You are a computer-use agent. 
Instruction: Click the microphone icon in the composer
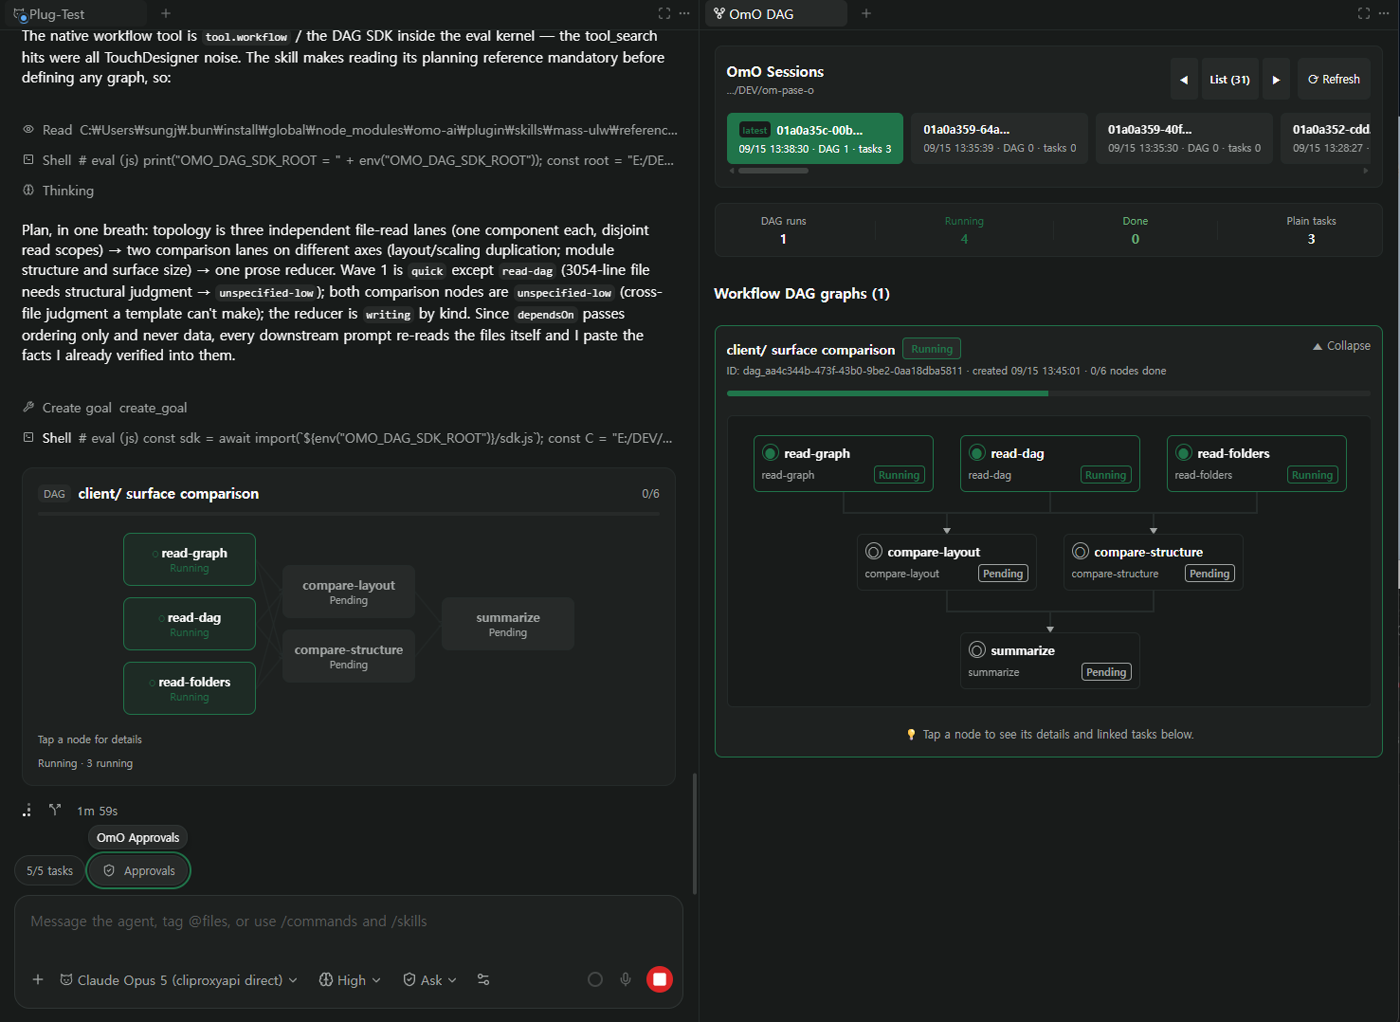[x=626, y=980]
